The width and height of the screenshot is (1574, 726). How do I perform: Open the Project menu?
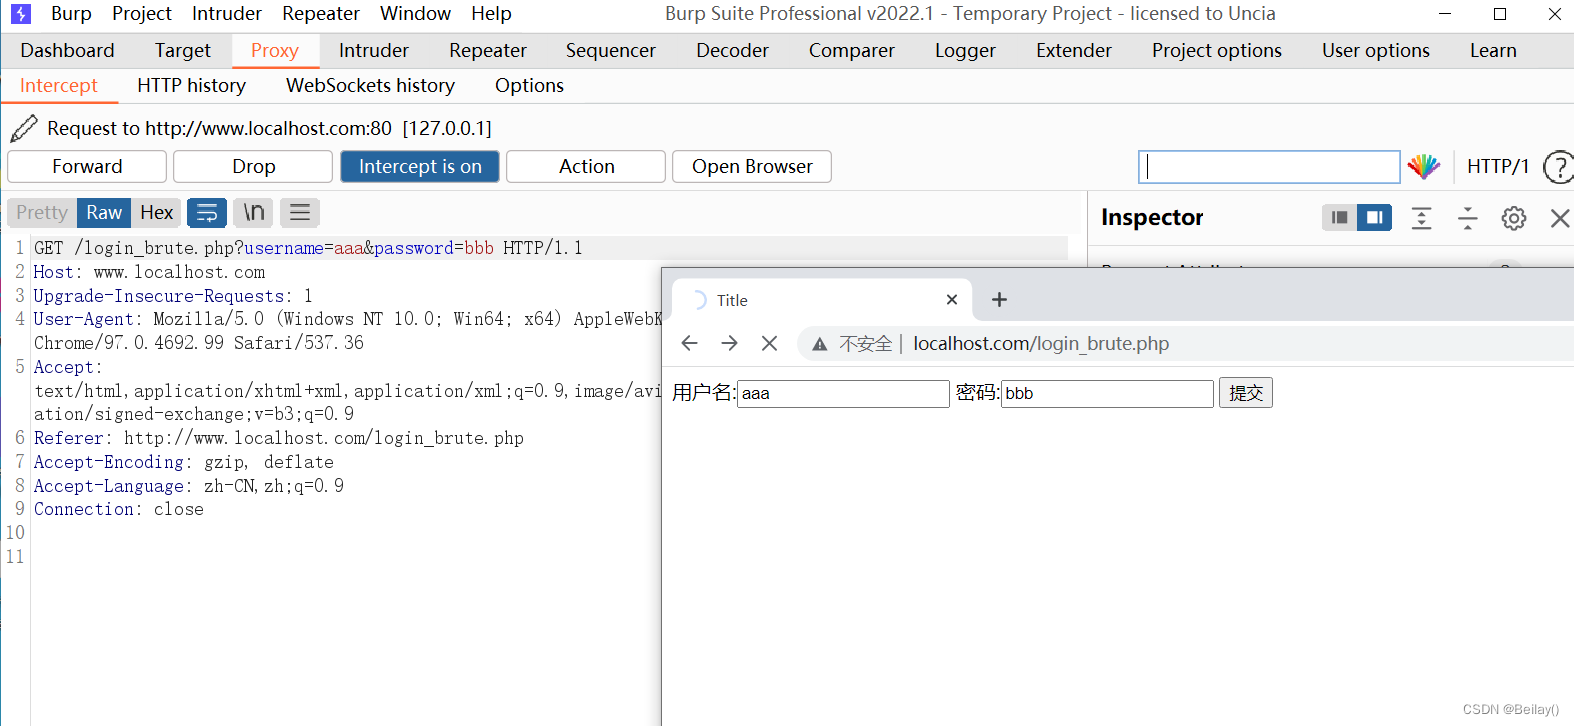[142, 14]
